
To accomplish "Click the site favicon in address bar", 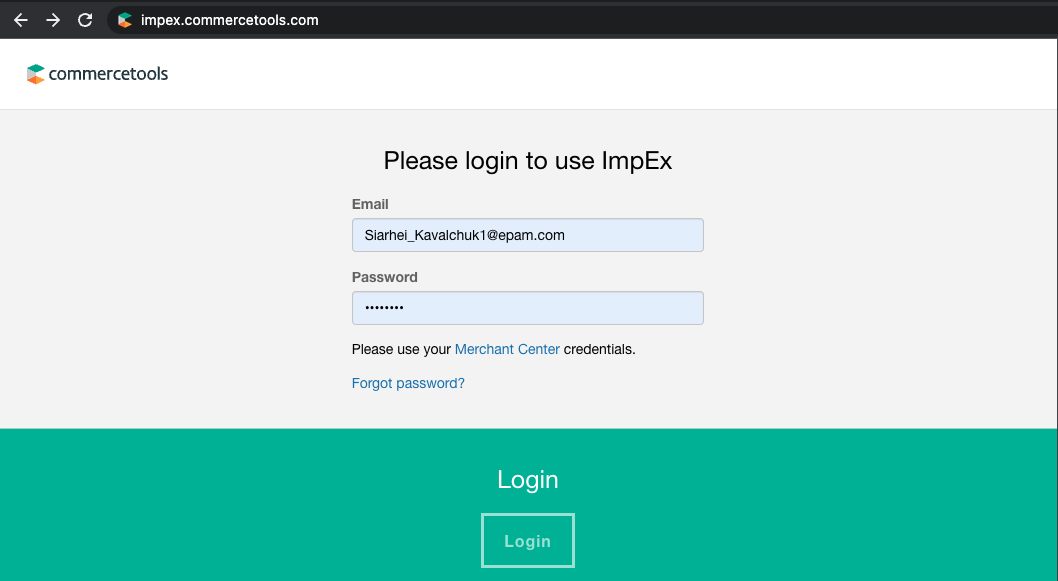I will point(125,20).
